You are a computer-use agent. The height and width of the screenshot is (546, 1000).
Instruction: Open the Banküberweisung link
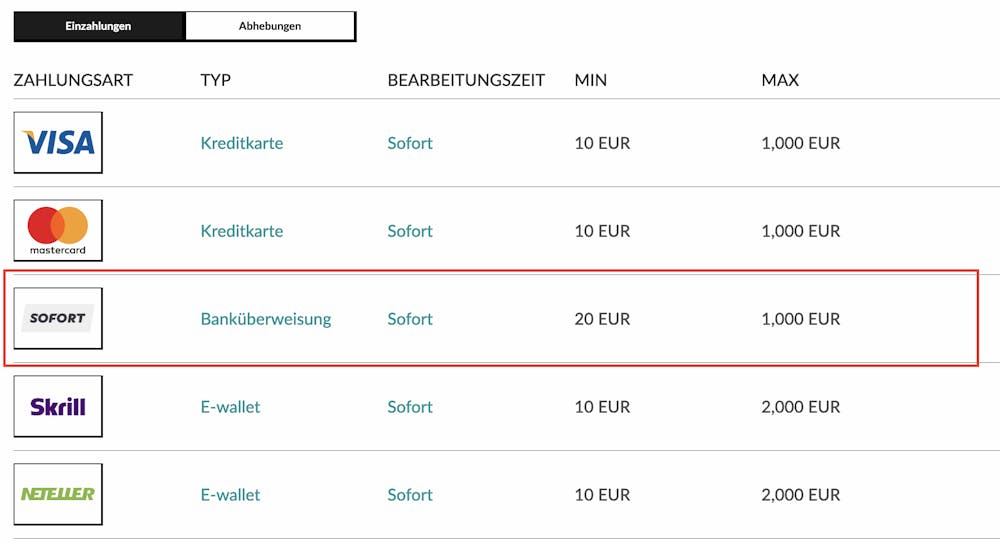coord(266,319)
